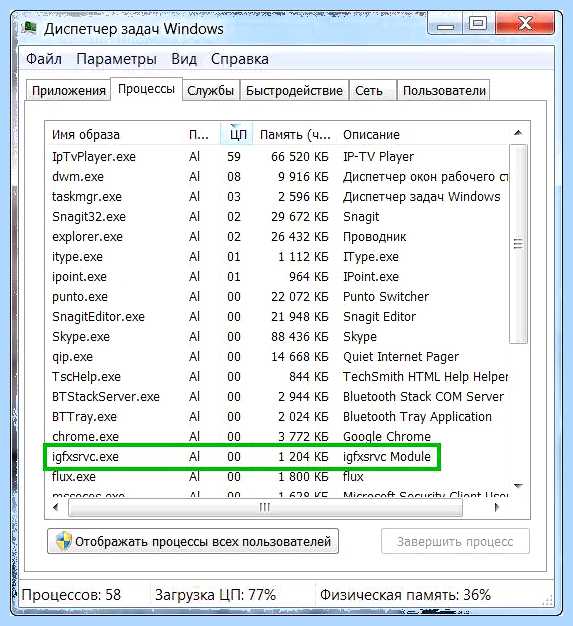Click the horizontal scrollbar right arrow

(497, 507)
